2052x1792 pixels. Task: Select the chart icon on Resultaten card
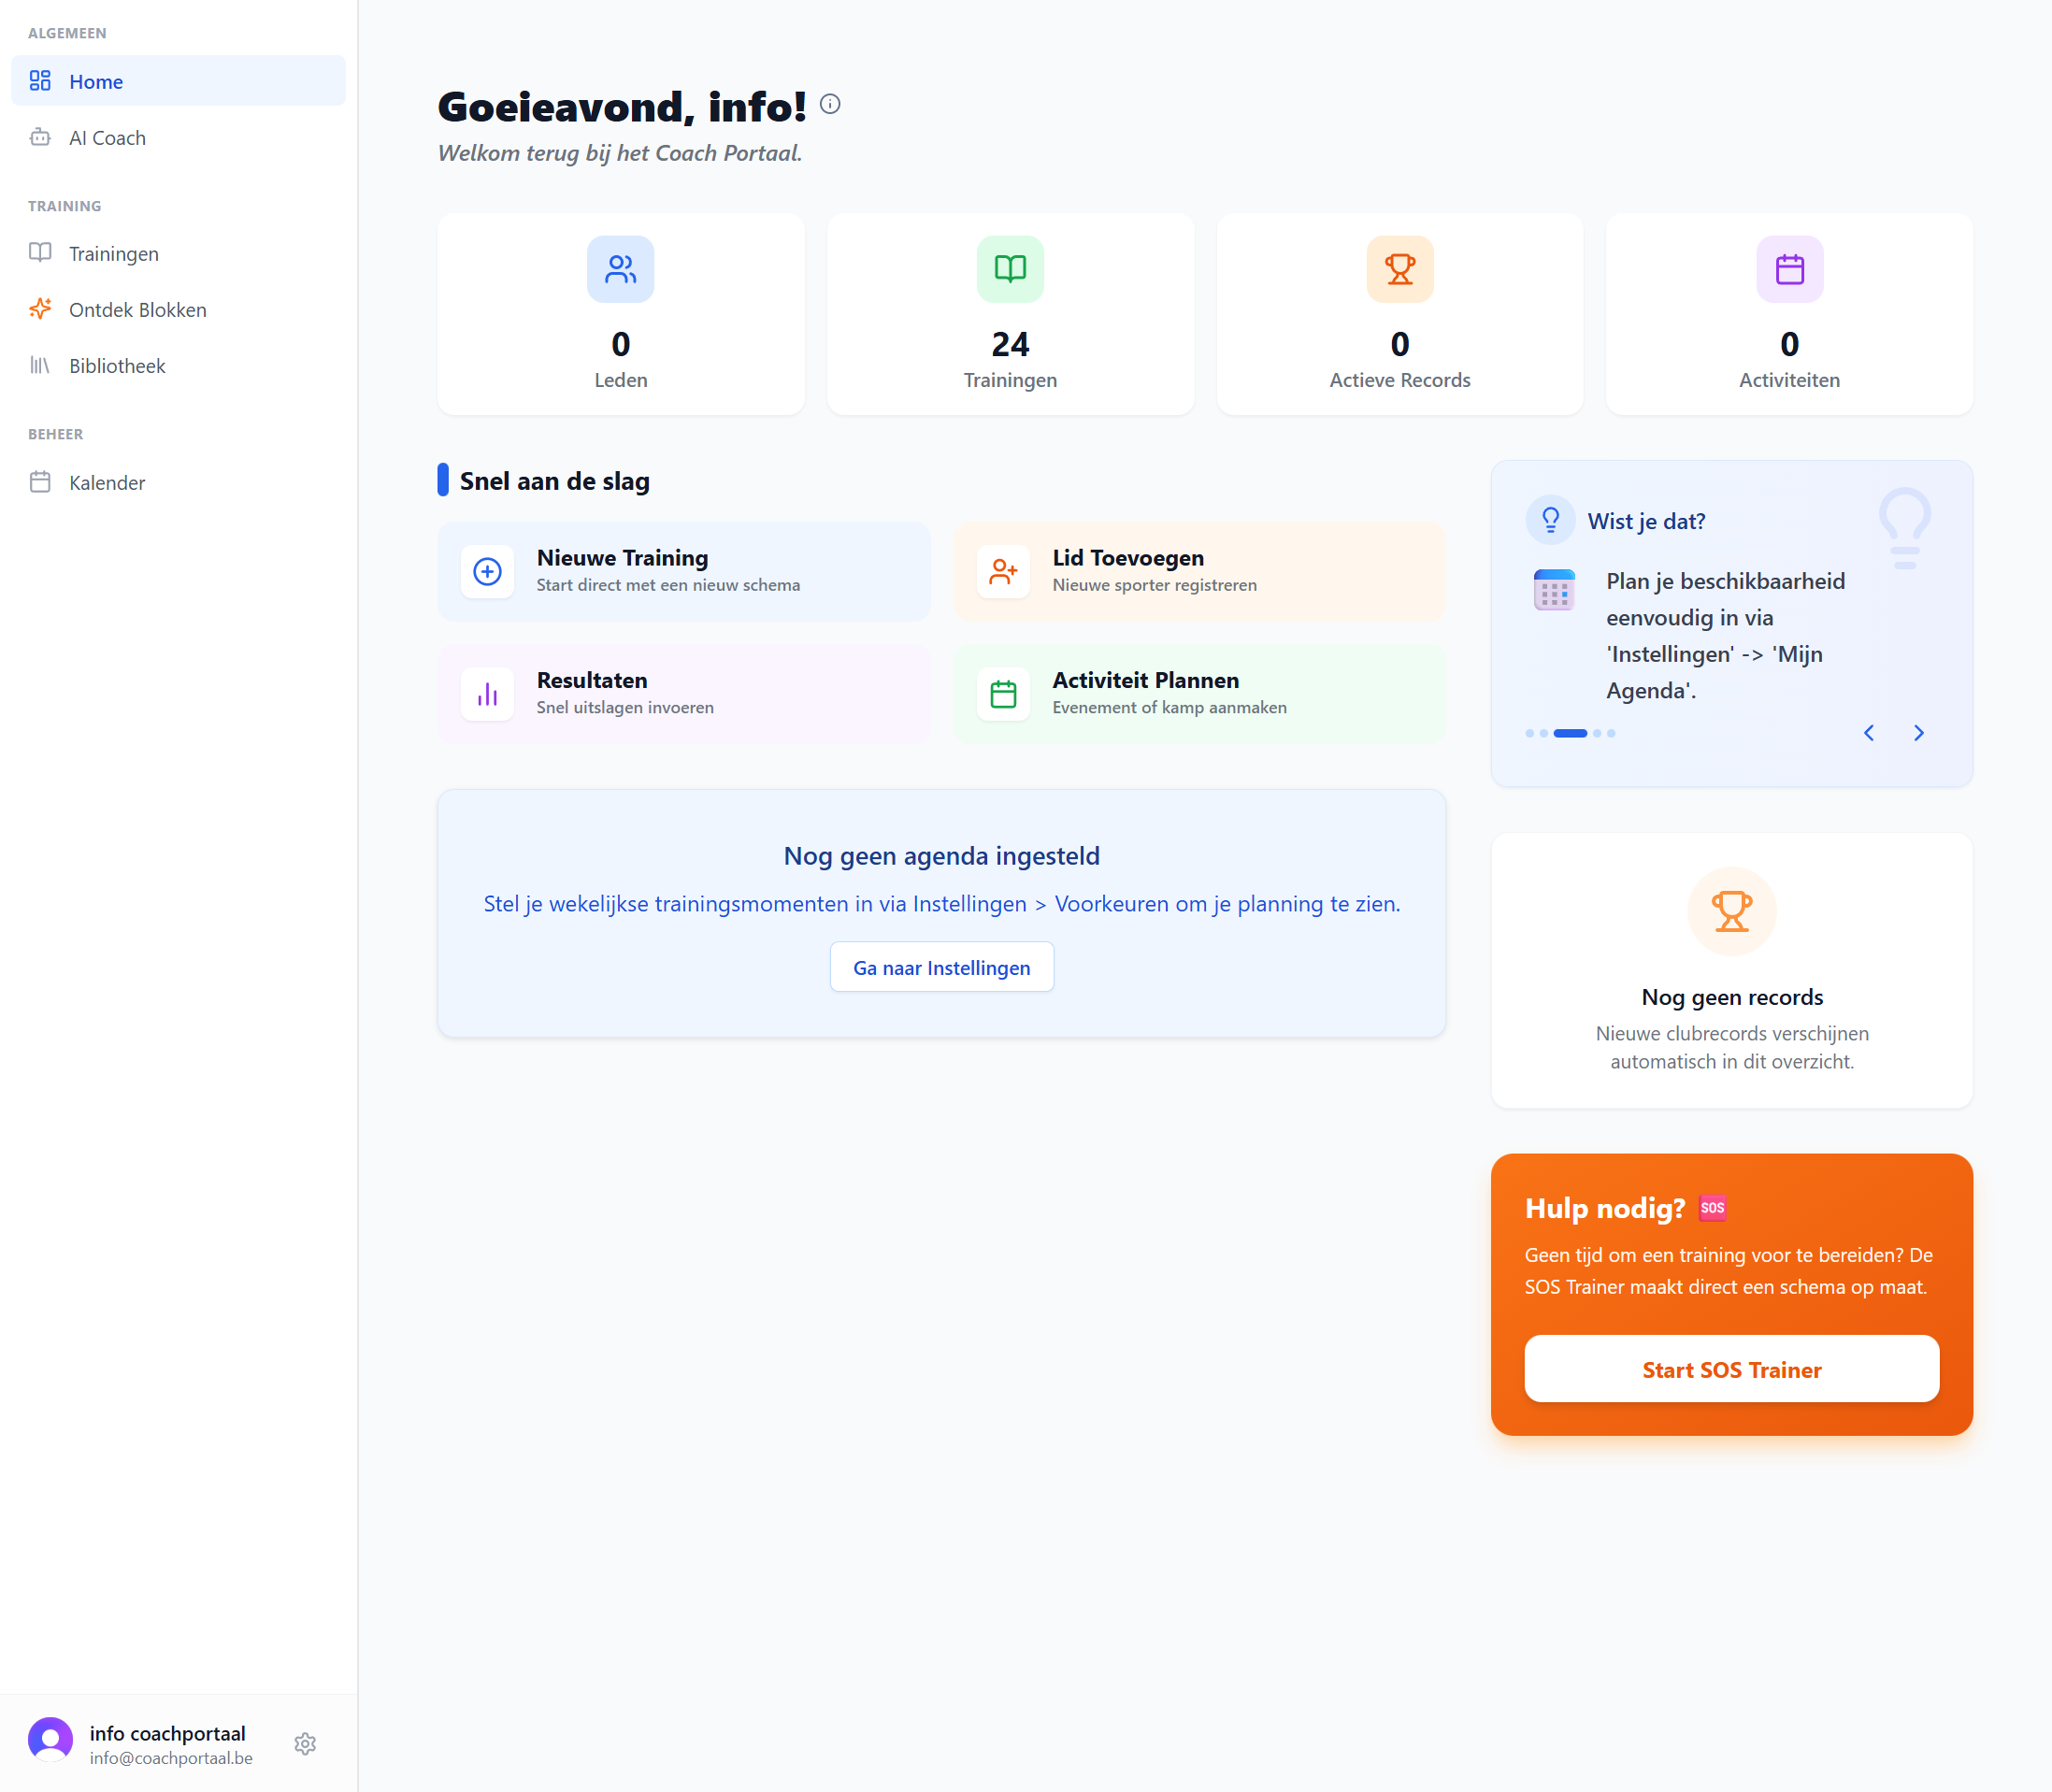click(486, 693)
